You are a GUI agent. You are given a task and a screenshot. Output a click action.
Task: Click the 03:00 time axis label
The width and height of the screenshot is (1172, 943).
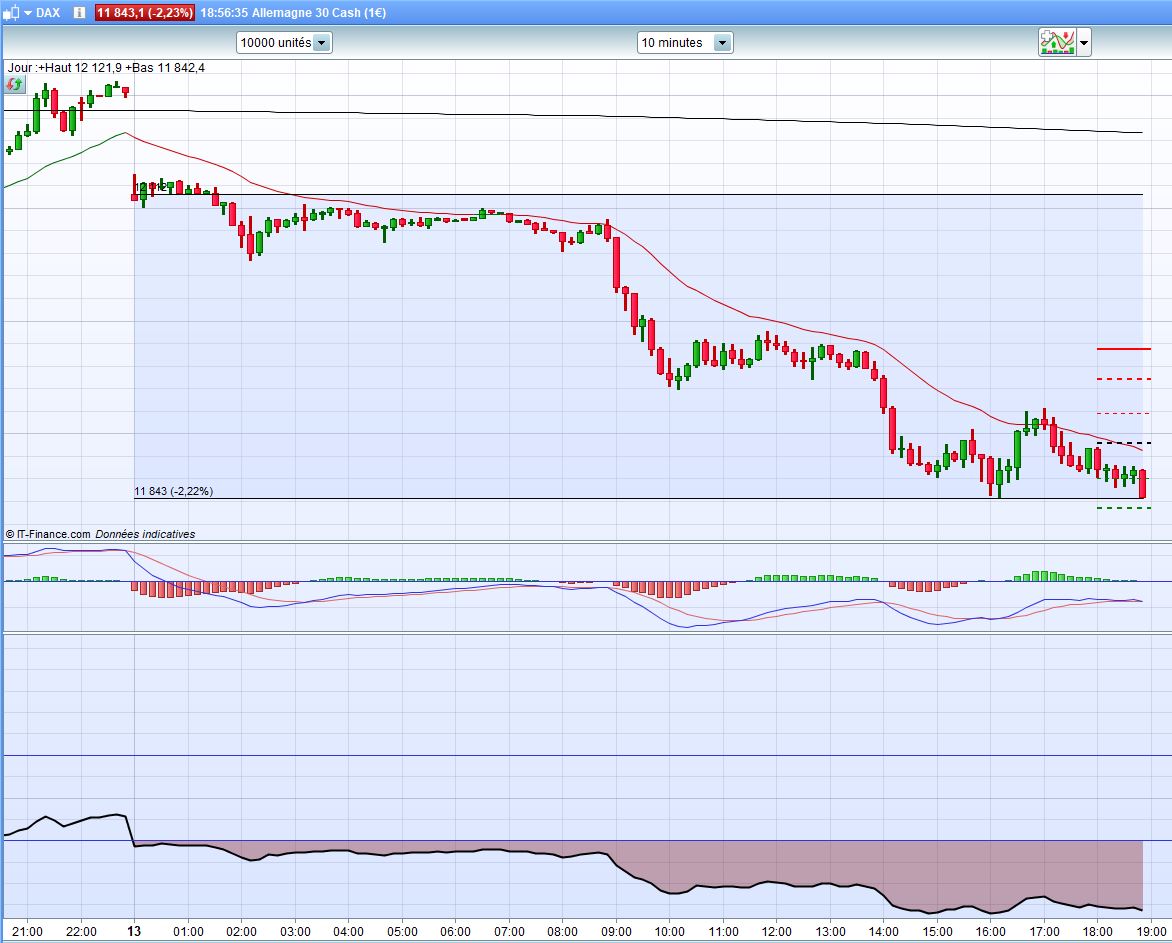click(295, 932)
